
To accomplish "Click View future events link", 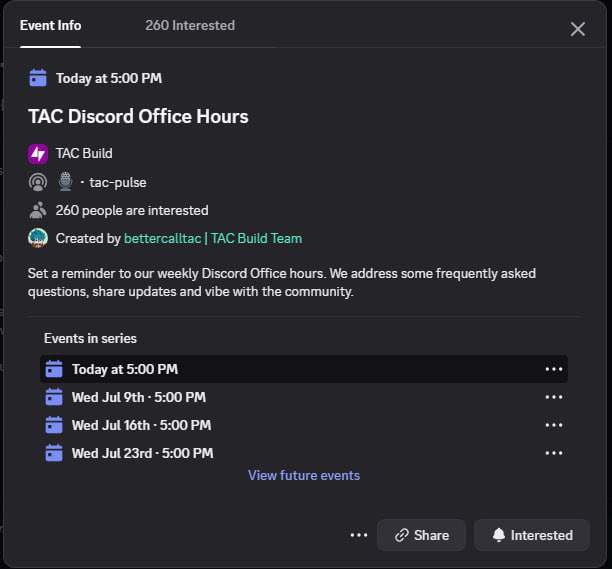I will point(304,475).
